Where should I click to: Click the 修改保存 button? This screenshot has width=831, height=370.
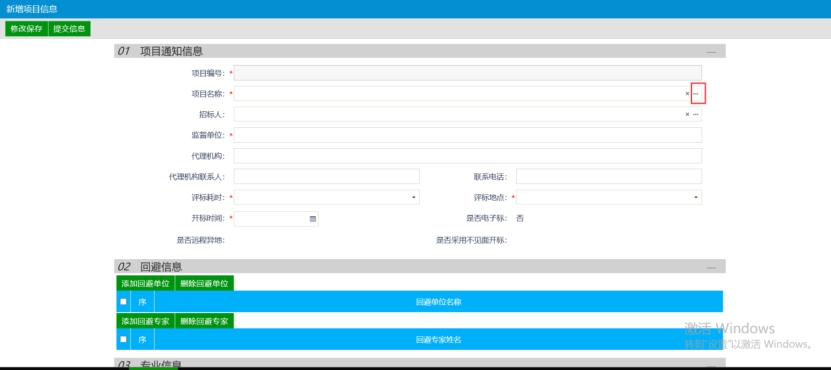[26, 29]
